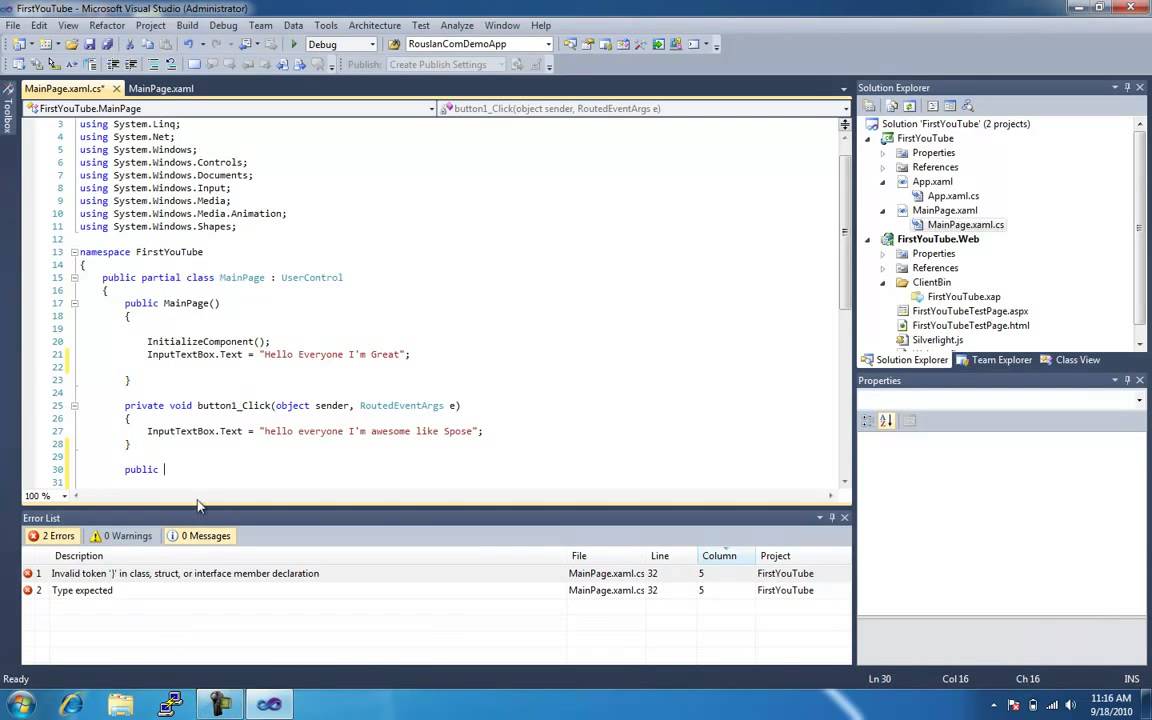Toggle the 0 Messages filter button
Image resolution: width=1152 pixels, height=720 pixels.
[200, 536]
